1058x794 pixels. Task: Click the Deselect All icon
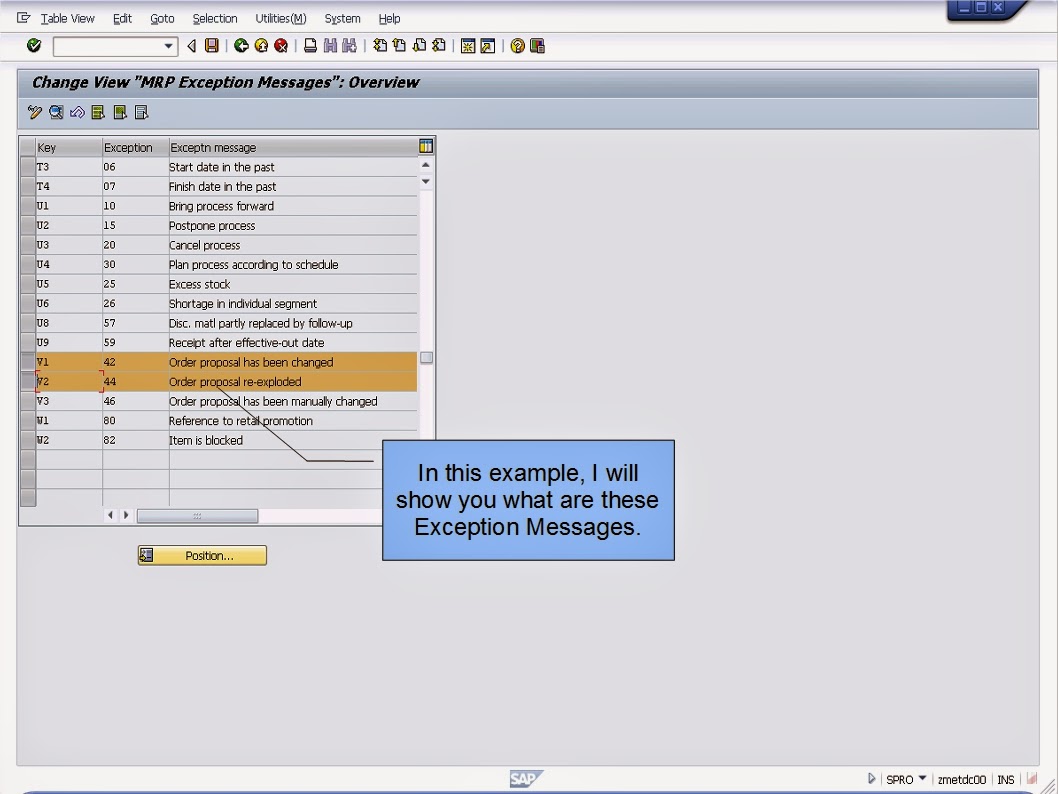pyautogui.click(x=141, y=113)
